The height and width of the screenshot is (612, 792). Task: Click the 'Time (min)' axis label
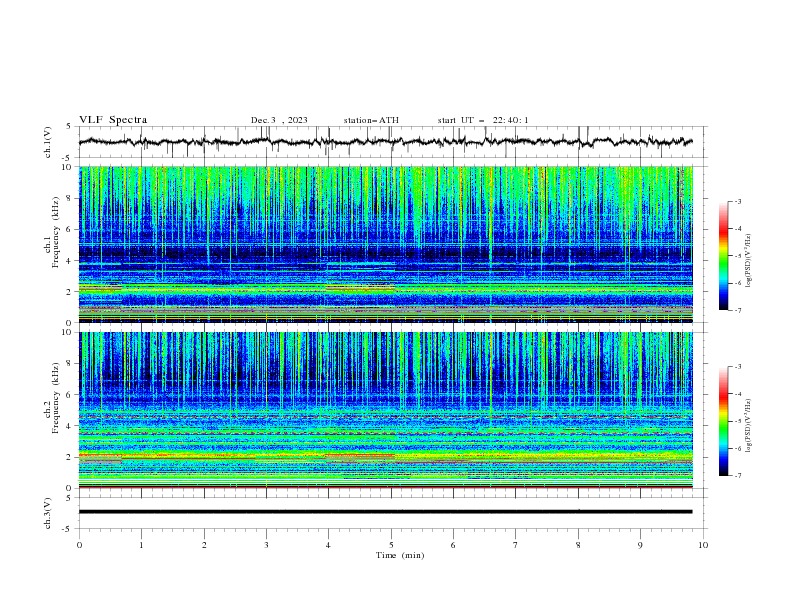pos(400,555)
